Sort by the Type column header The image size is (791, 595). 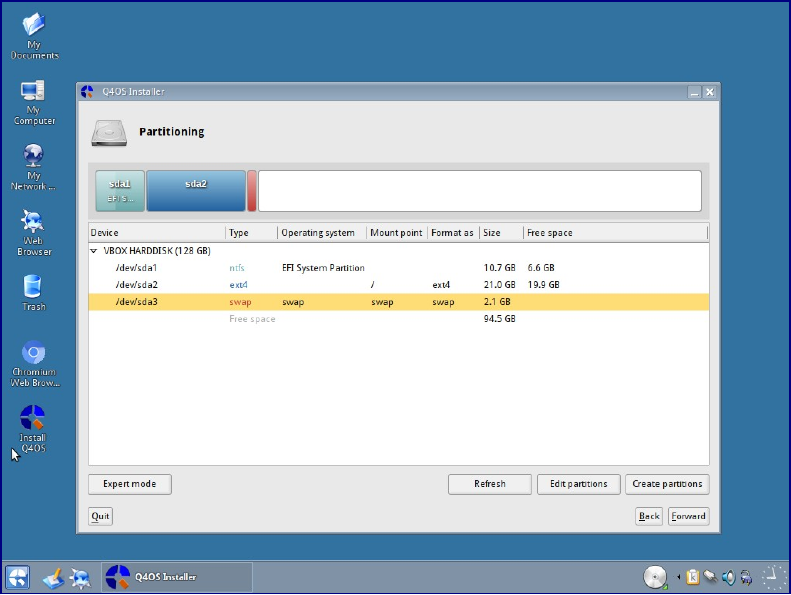[x=251, y=233]
